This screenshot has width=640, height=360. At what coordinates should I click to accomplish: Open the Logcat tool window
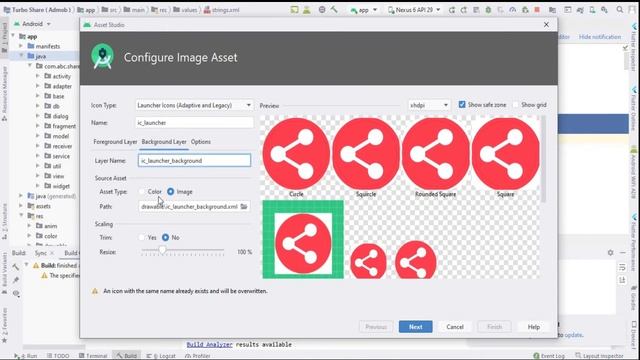coord(161,356)
